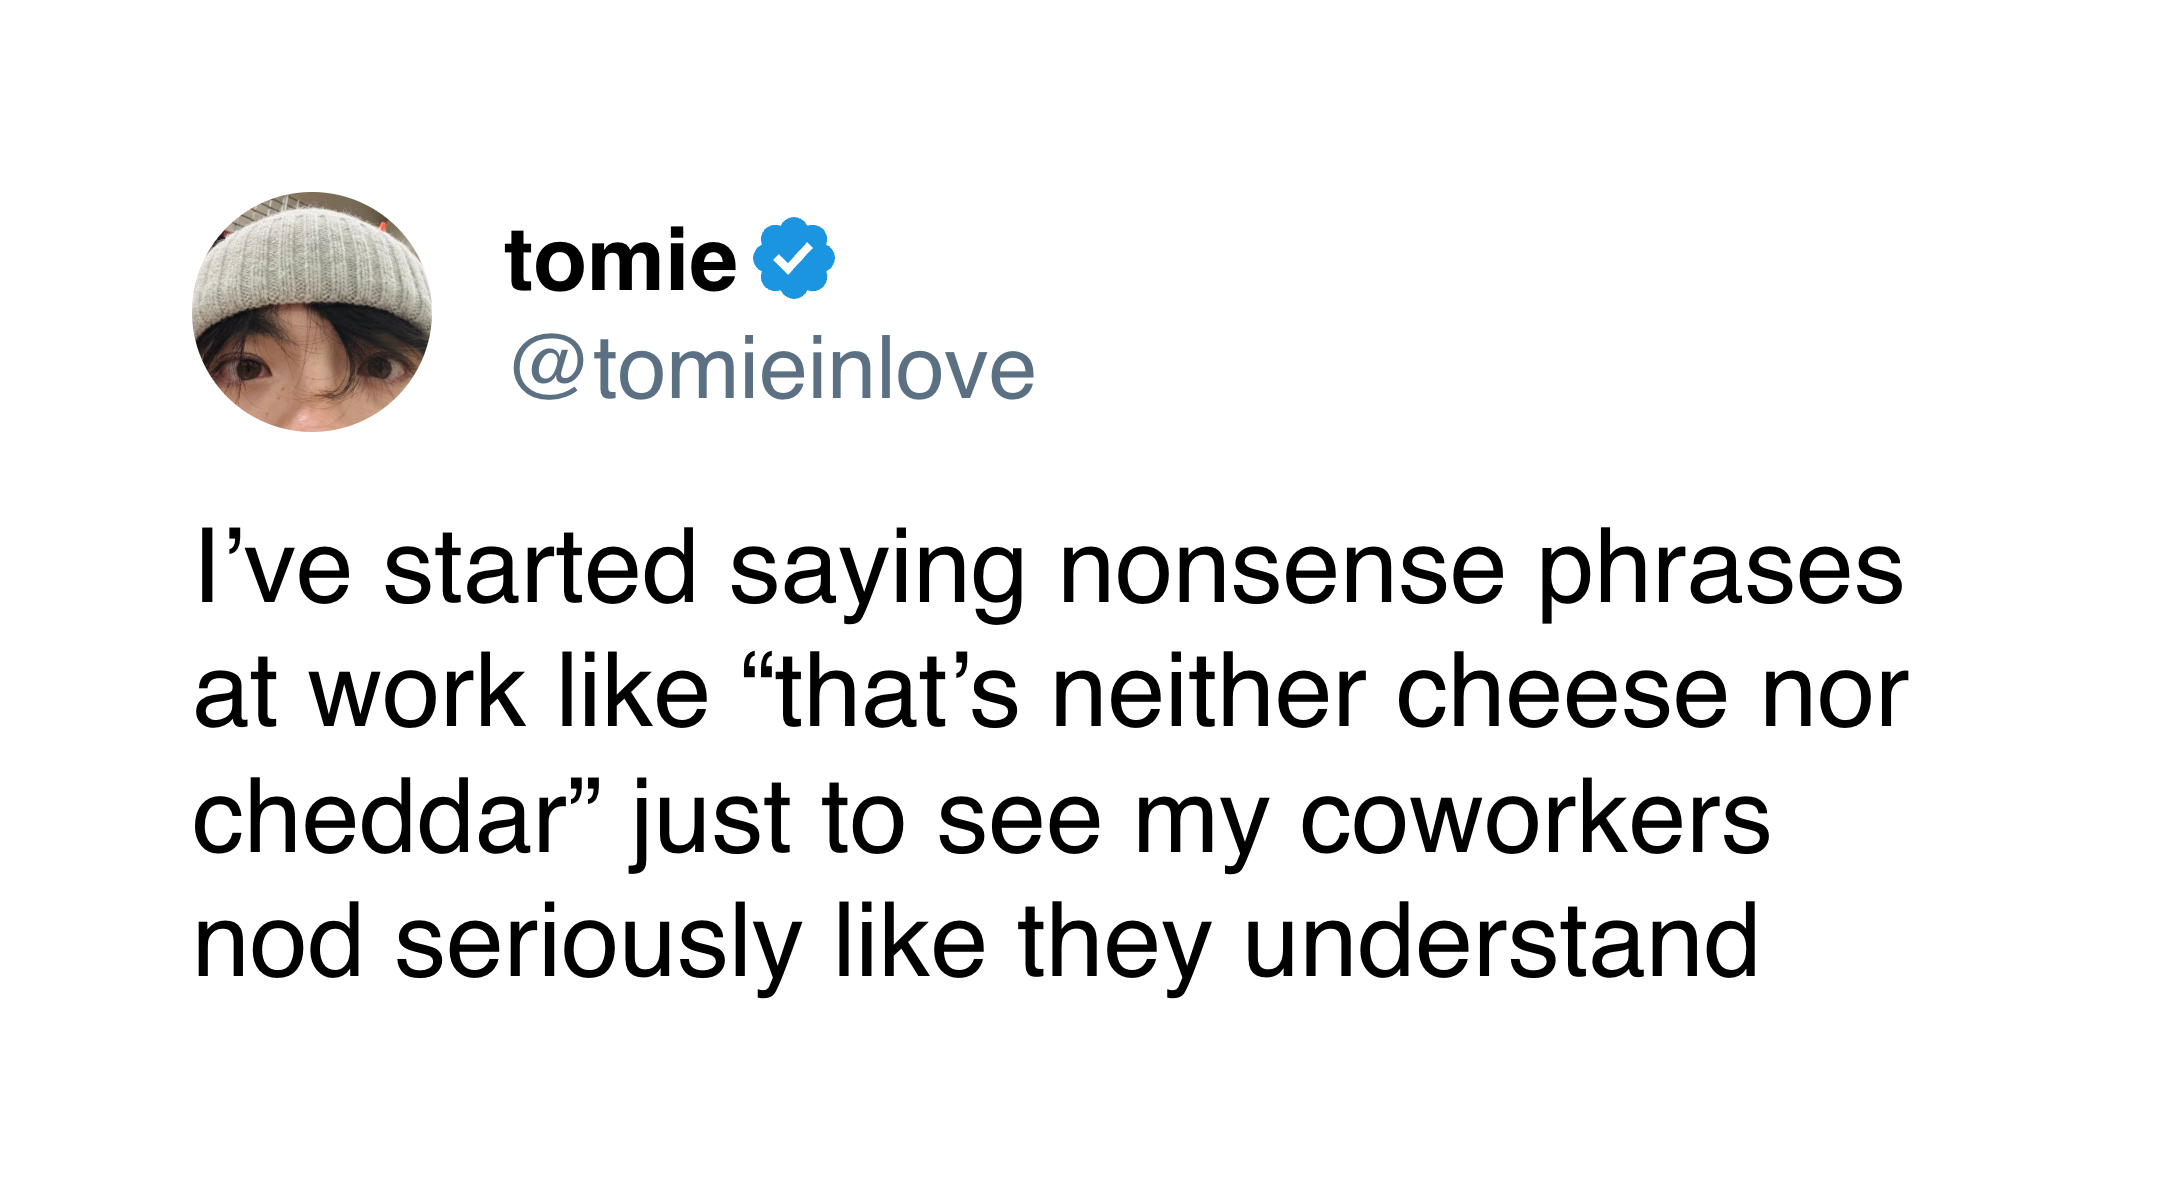Click the word "they" in the tweet

tap(1114, 943)
